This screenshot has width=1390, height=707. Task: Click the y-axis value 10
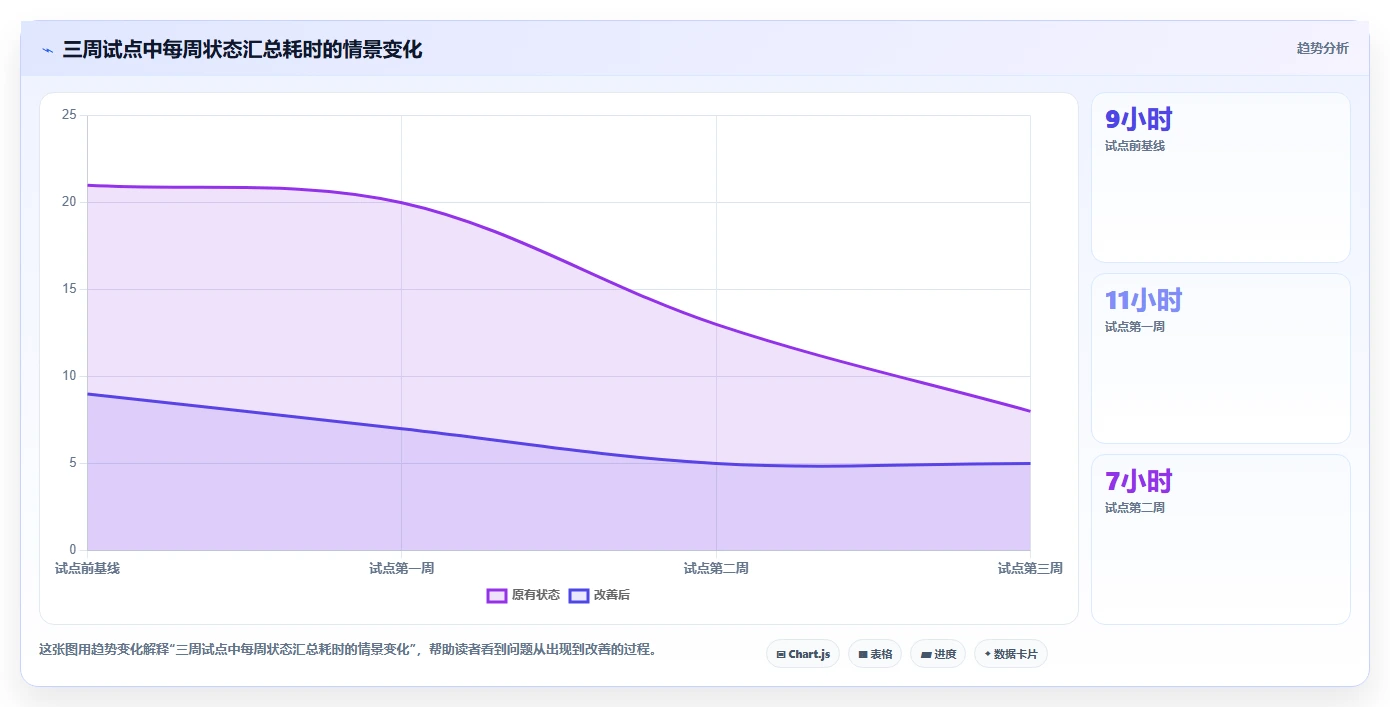pos(69,376)
